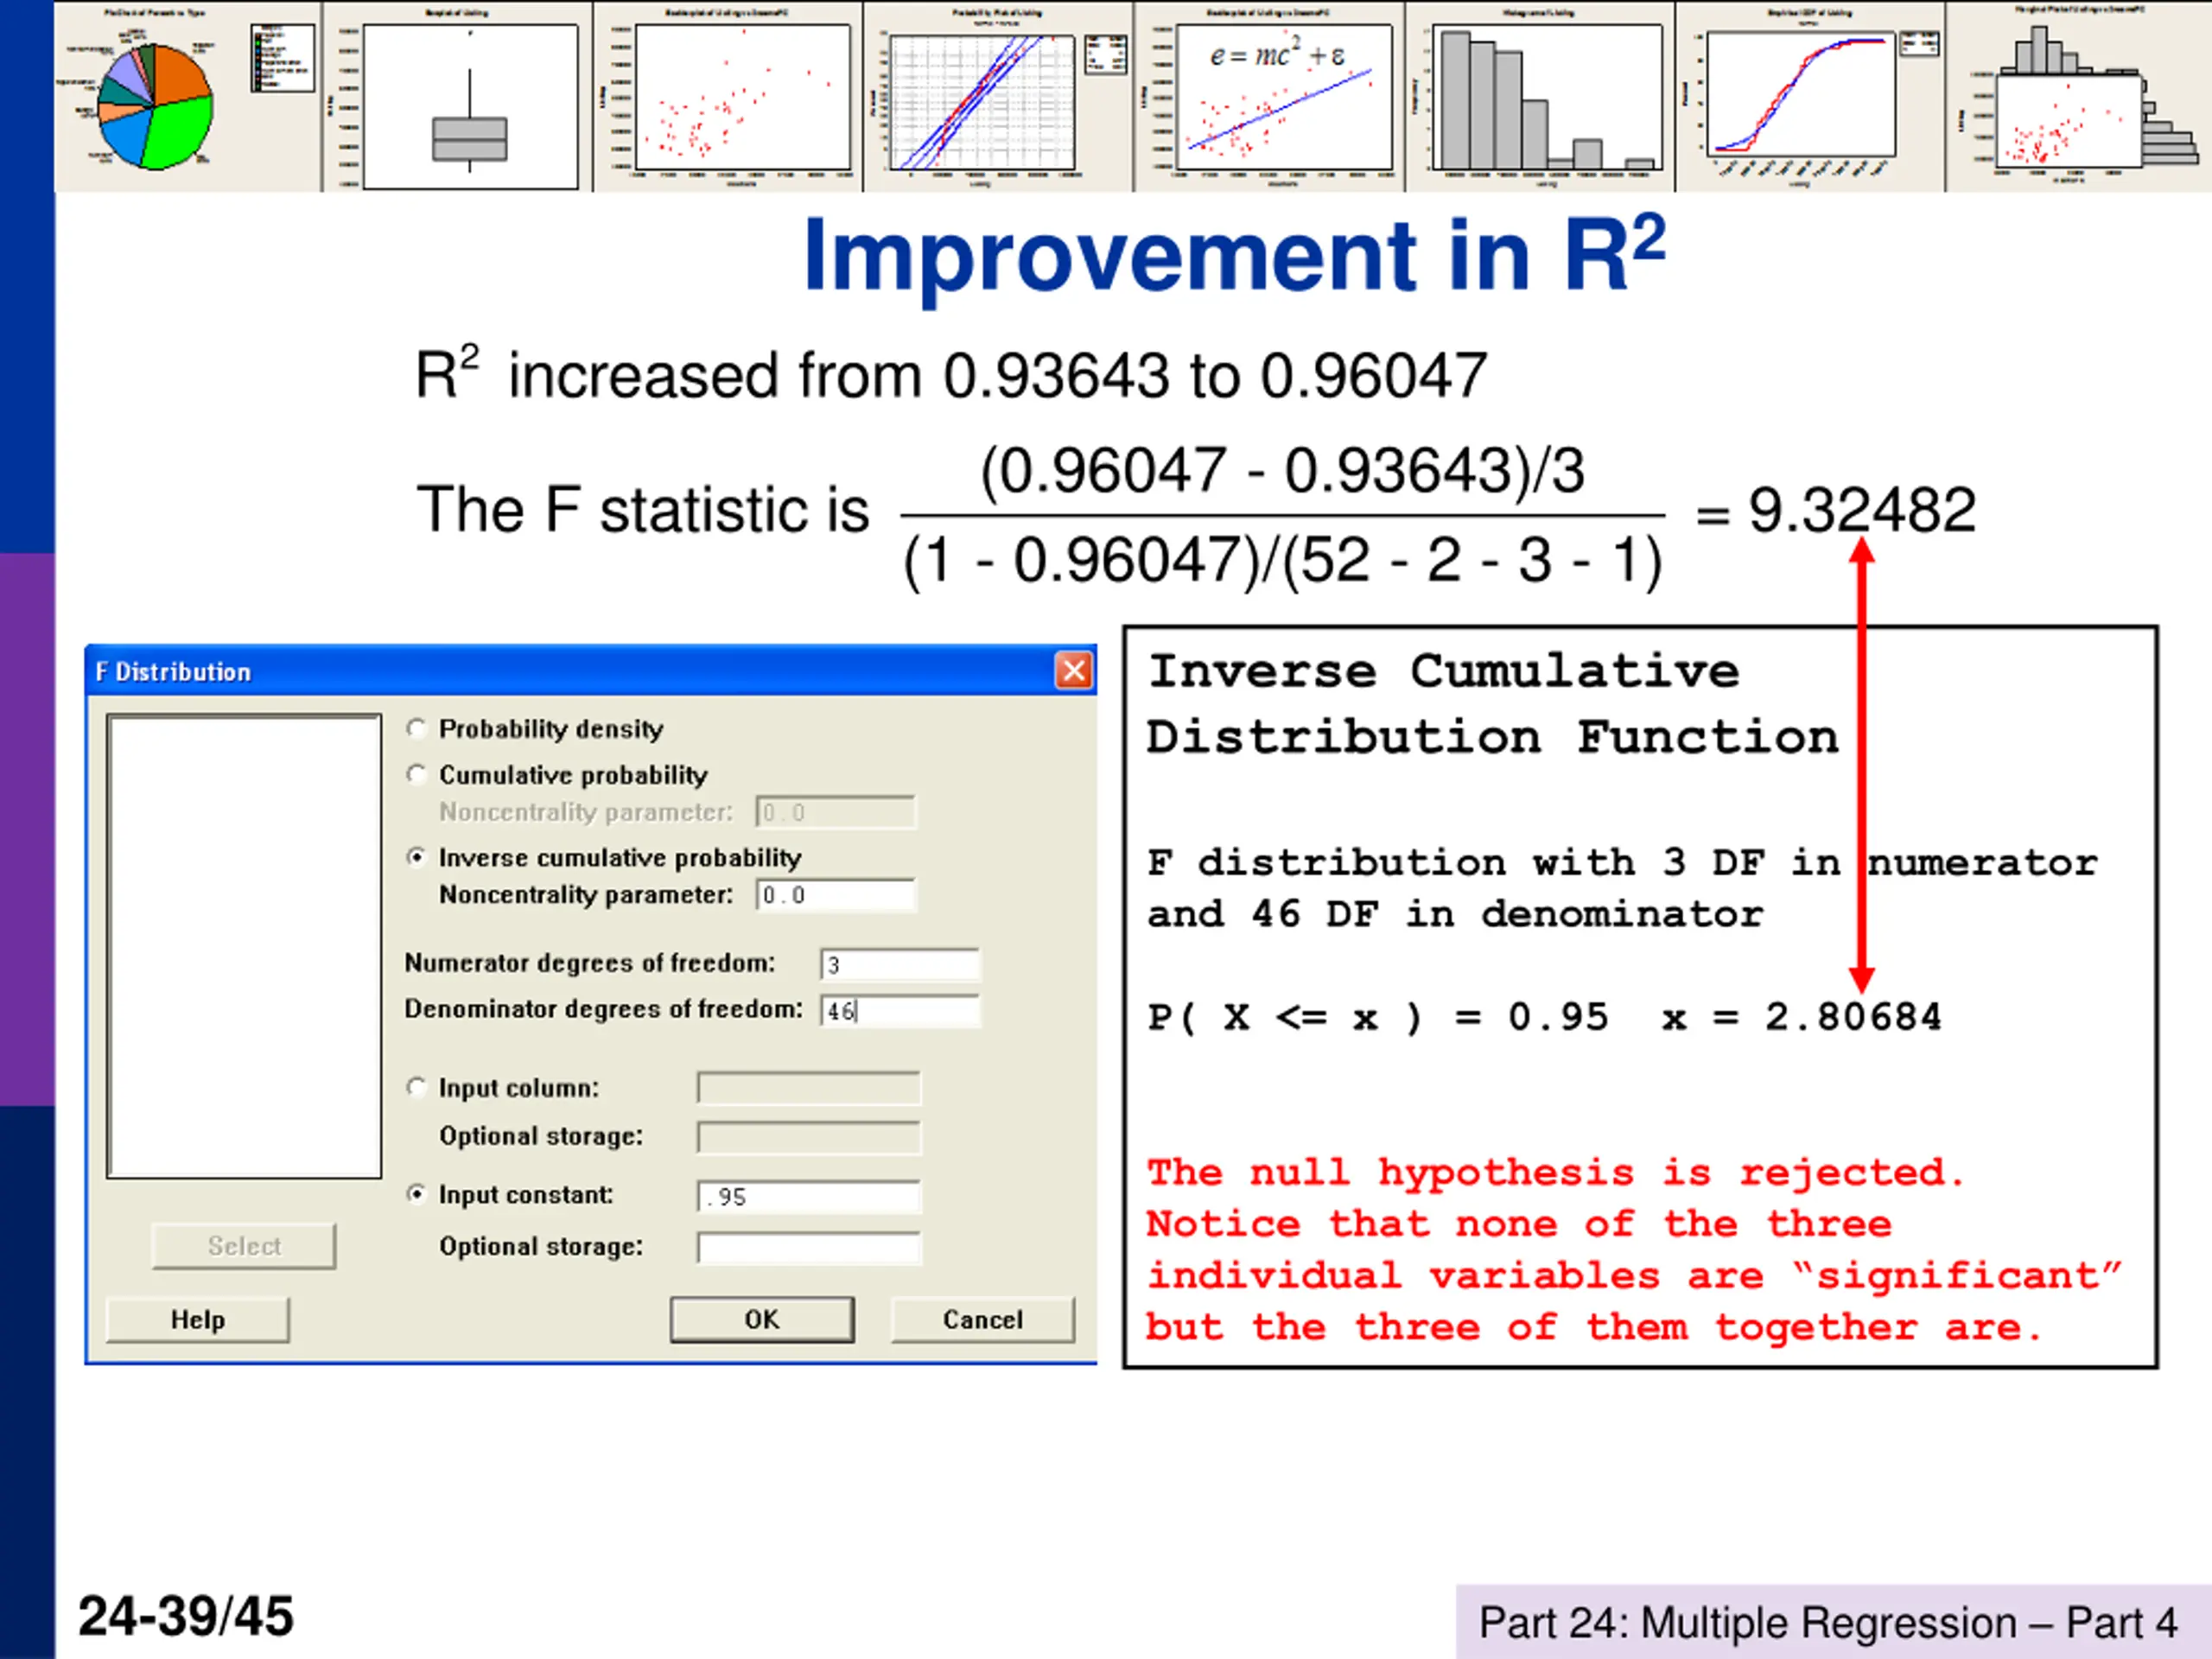Click the slide number 24-39/45
Viewport: 2212px width, 1659px height.
[186, 1616]
